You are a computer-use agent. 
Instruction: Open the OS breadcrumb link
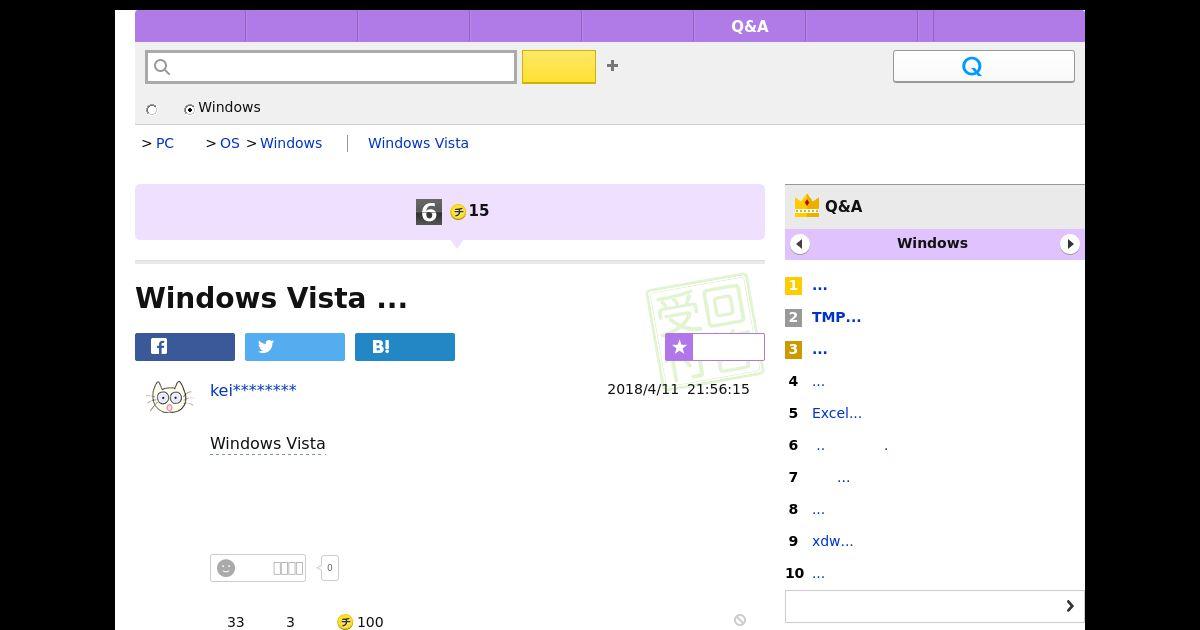[230, 143]
